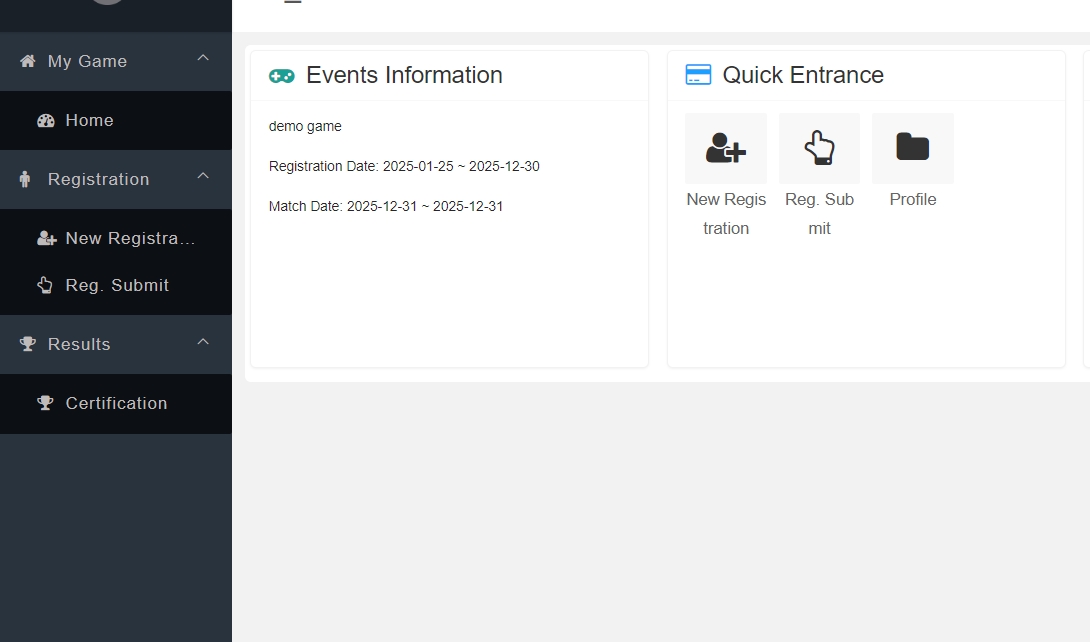Viewport: 1090px width, 642px height.
Task: Click the Reg. Submit hand pointer icon
Action: [819, 147]
